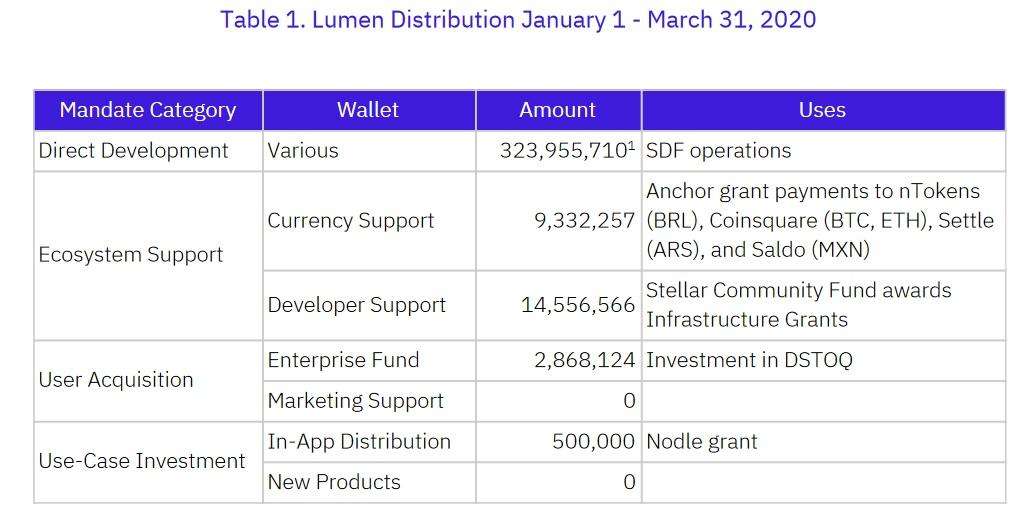This screenshot has height=507, width=1020.
Task: Select the Uses column header
Action: point(822,110)
